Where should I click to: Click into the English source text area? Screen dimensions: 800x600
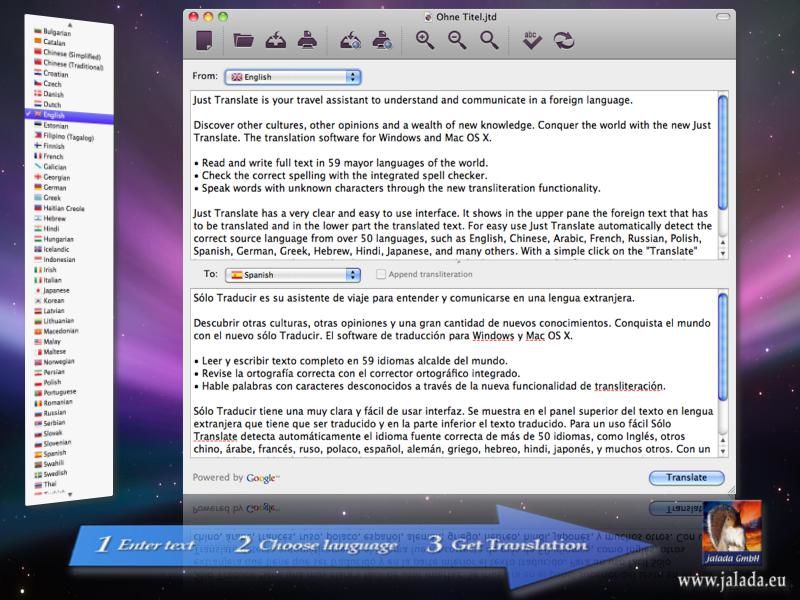pyautogui.click(x=453, y=175)
